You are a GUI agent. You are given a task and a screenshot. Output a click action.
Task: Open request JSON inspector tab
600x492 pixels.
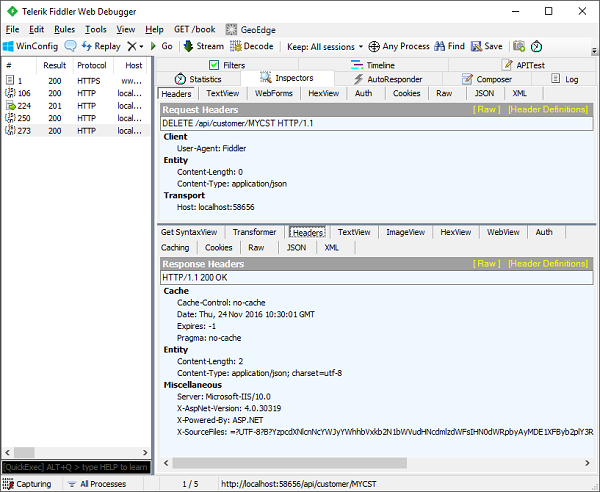tap(484, 93)
